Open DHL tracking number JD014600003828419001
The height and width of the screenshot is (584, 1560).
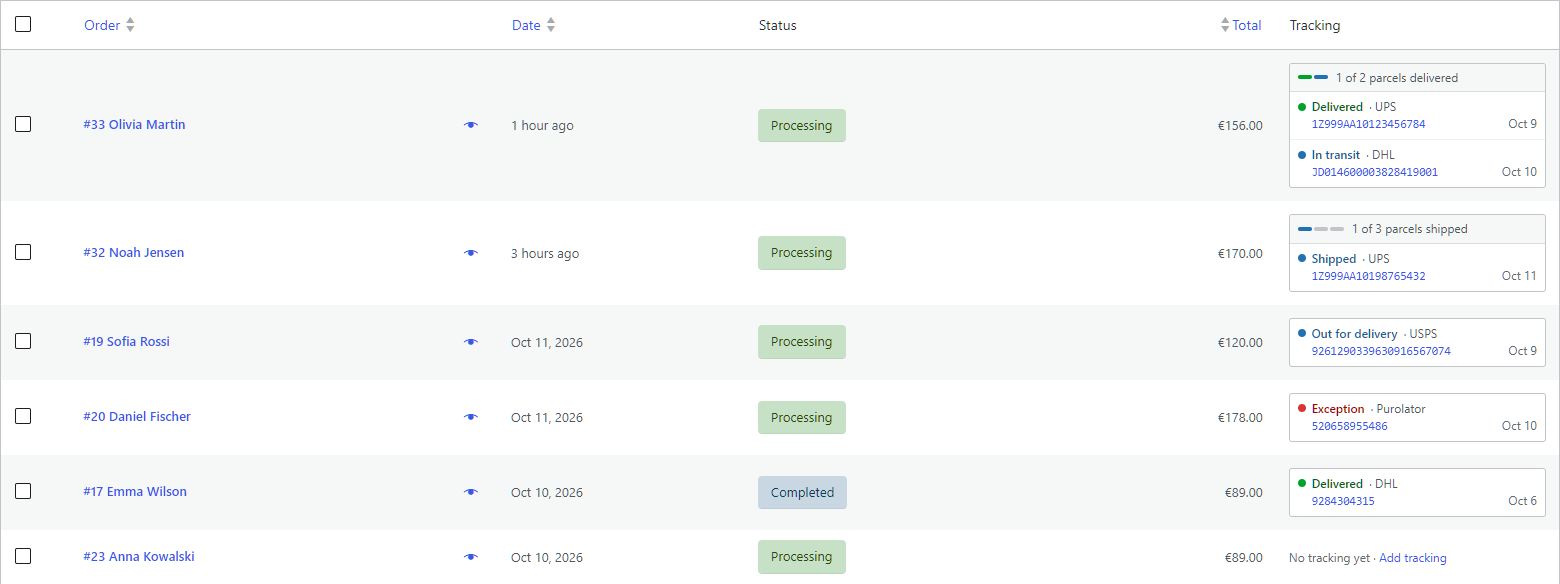tap(1374, 172)
